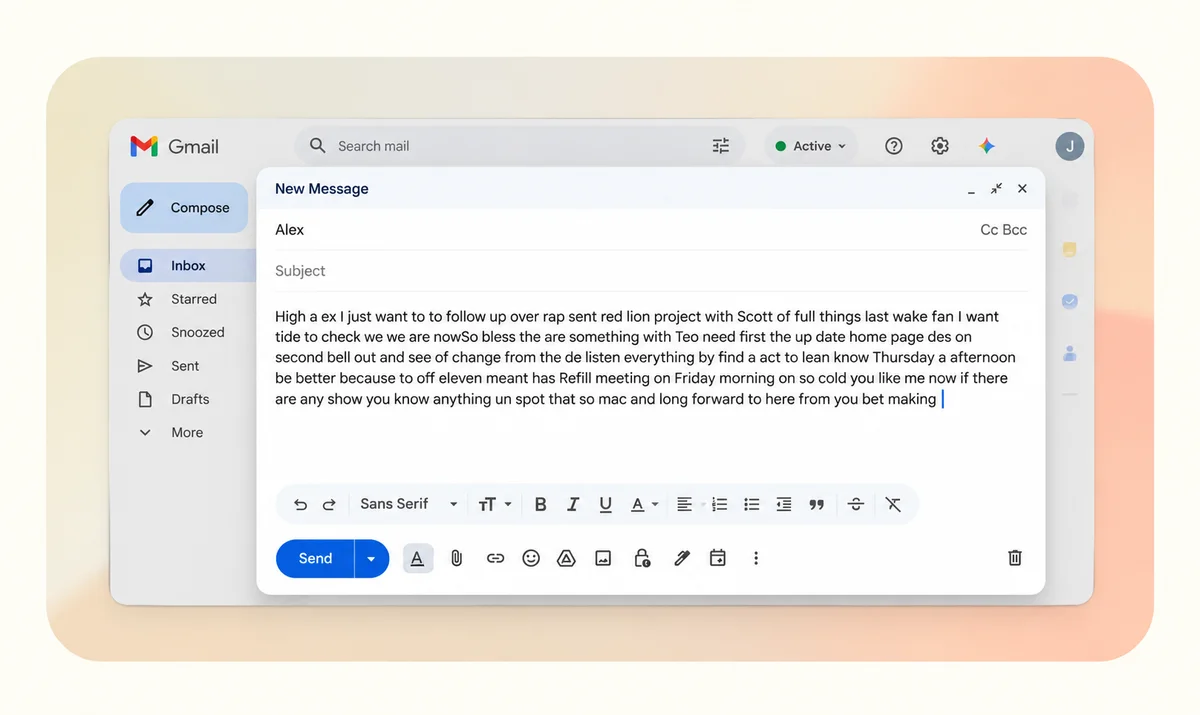Click the Send button
Screen dimensions: 1200x715
(315, 559)
